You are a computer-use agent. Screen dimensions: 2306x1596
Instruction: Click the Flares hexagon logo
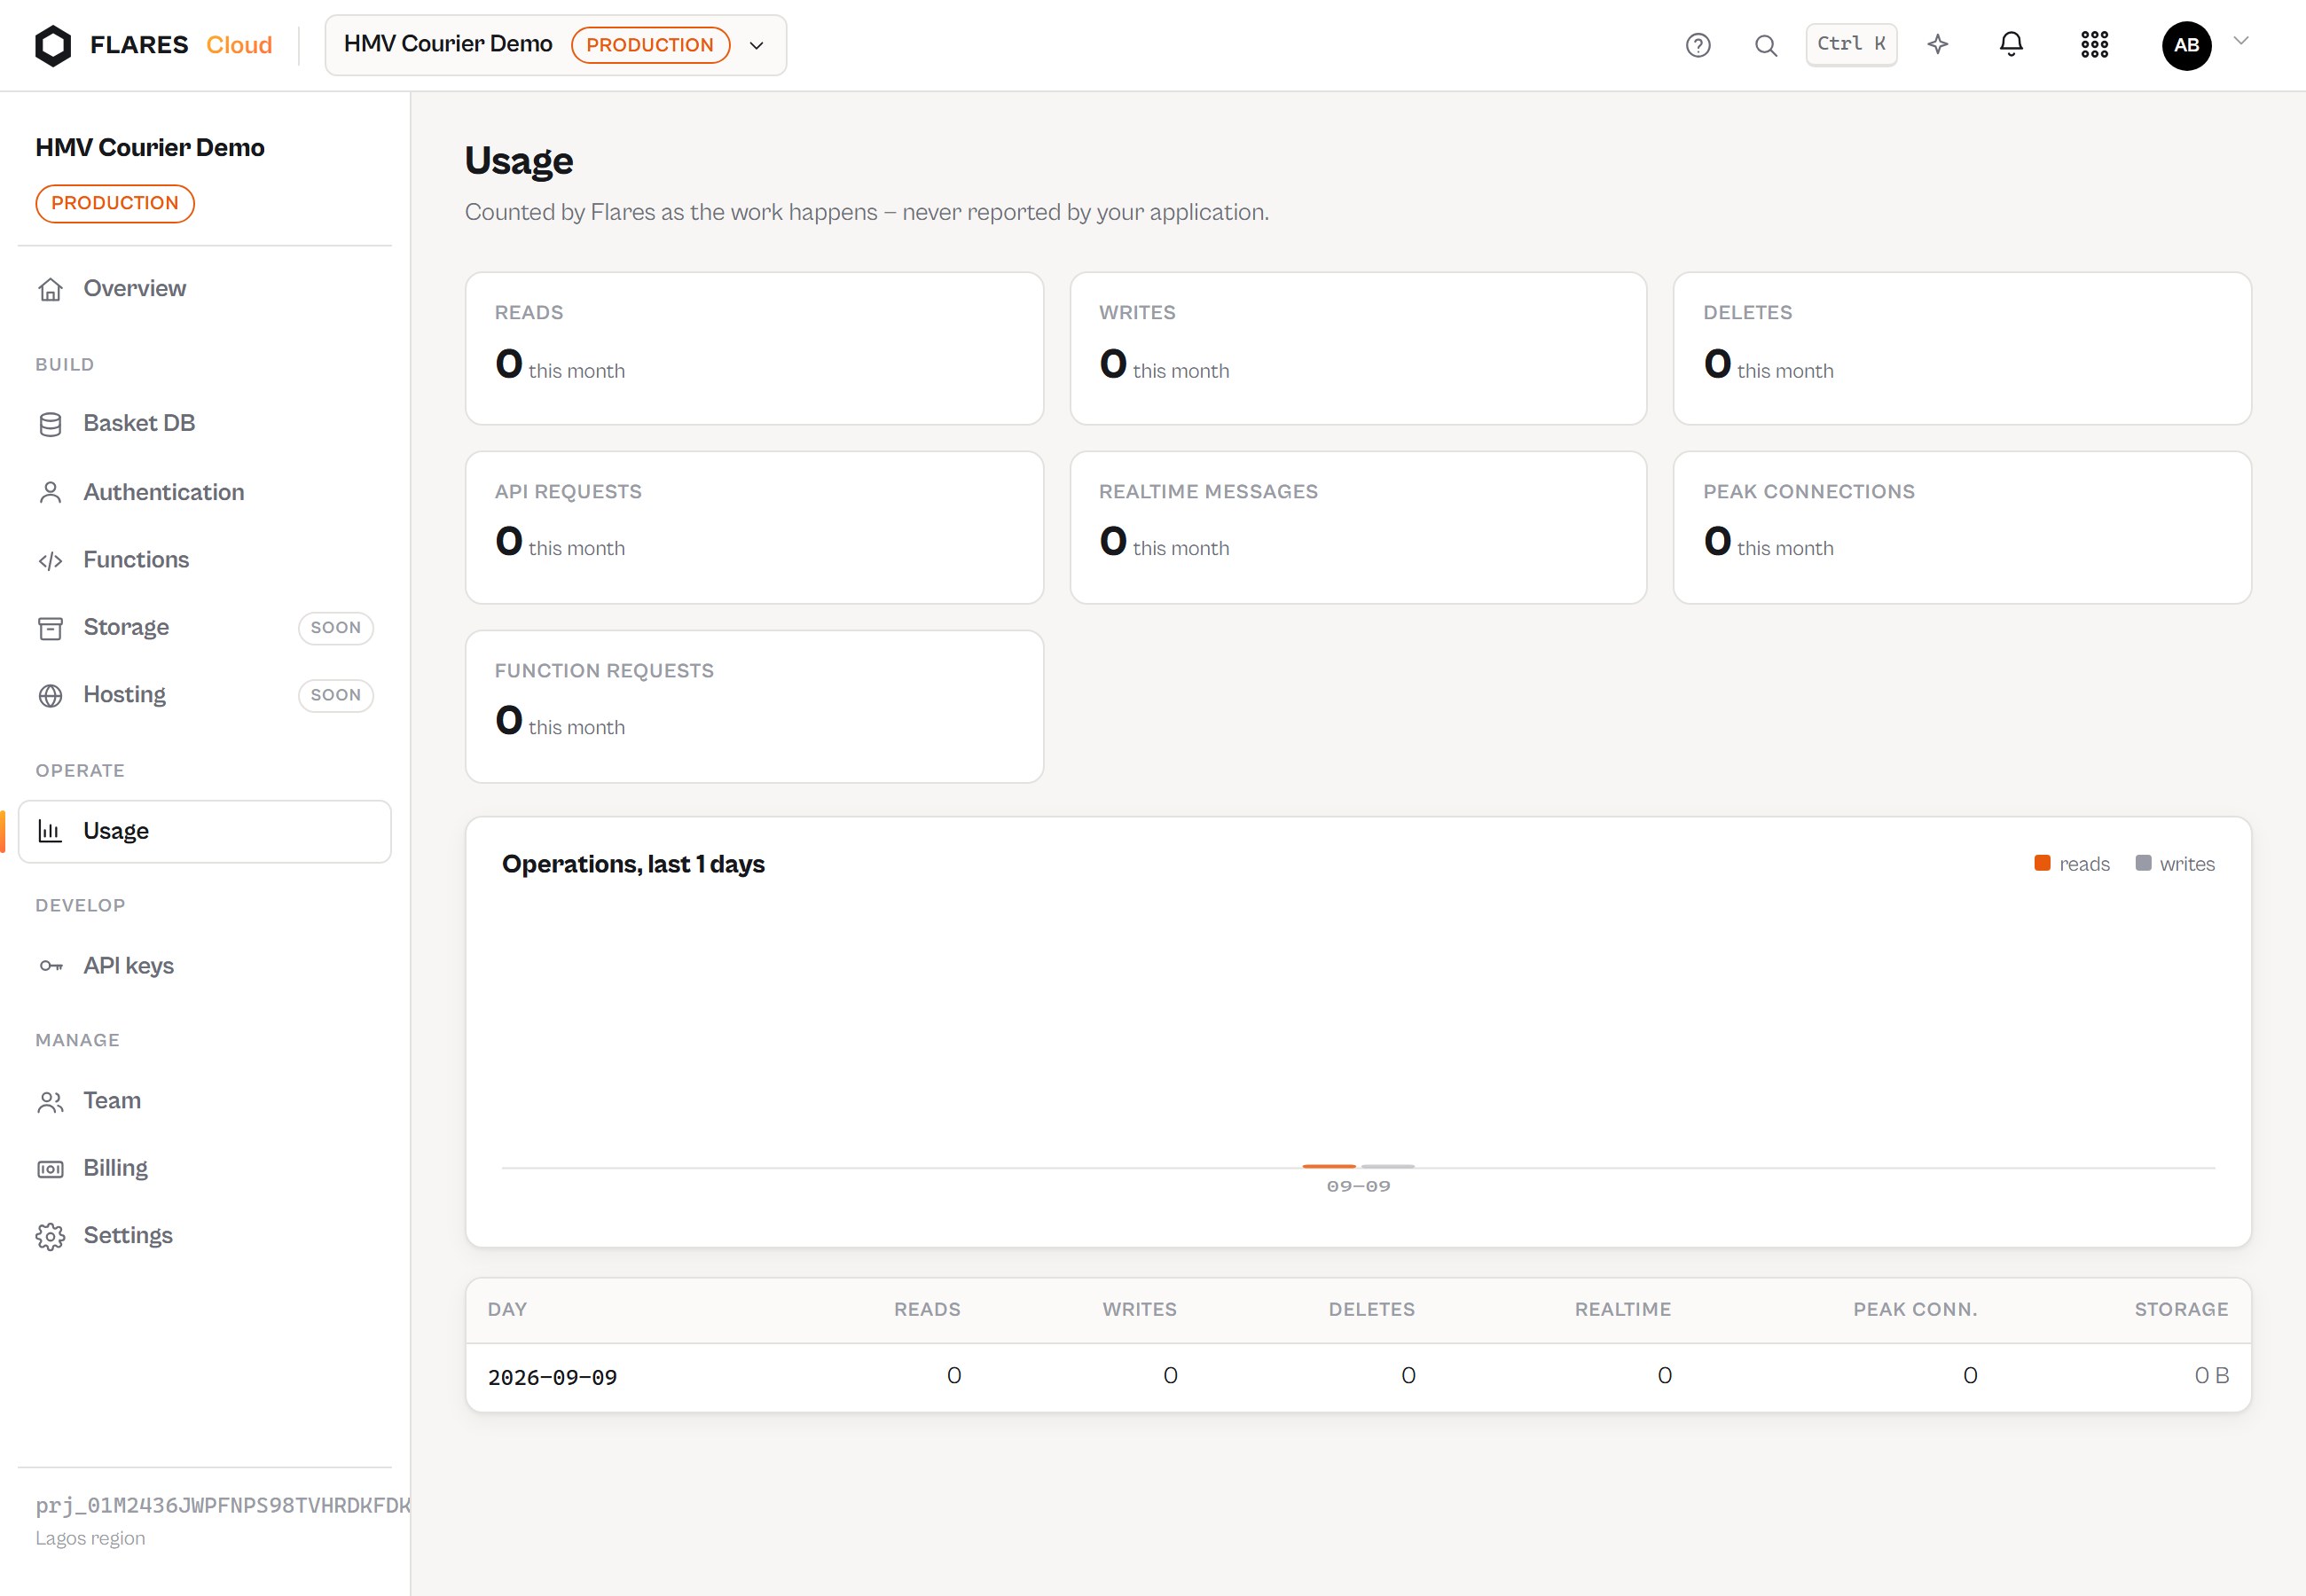tap(53, 45)
